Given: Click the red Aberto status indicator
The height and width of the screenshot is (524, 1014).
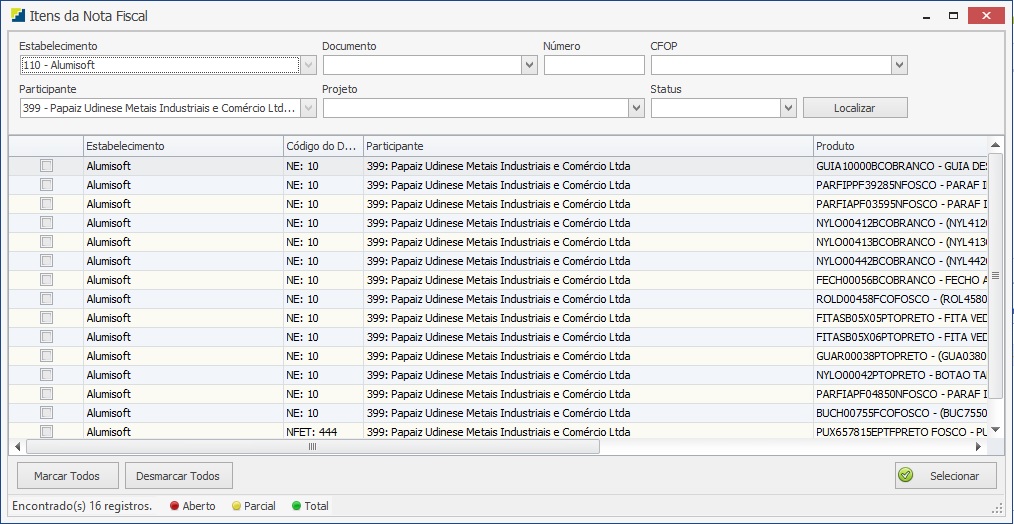Looking at the screenshot, I should point(174,506).
